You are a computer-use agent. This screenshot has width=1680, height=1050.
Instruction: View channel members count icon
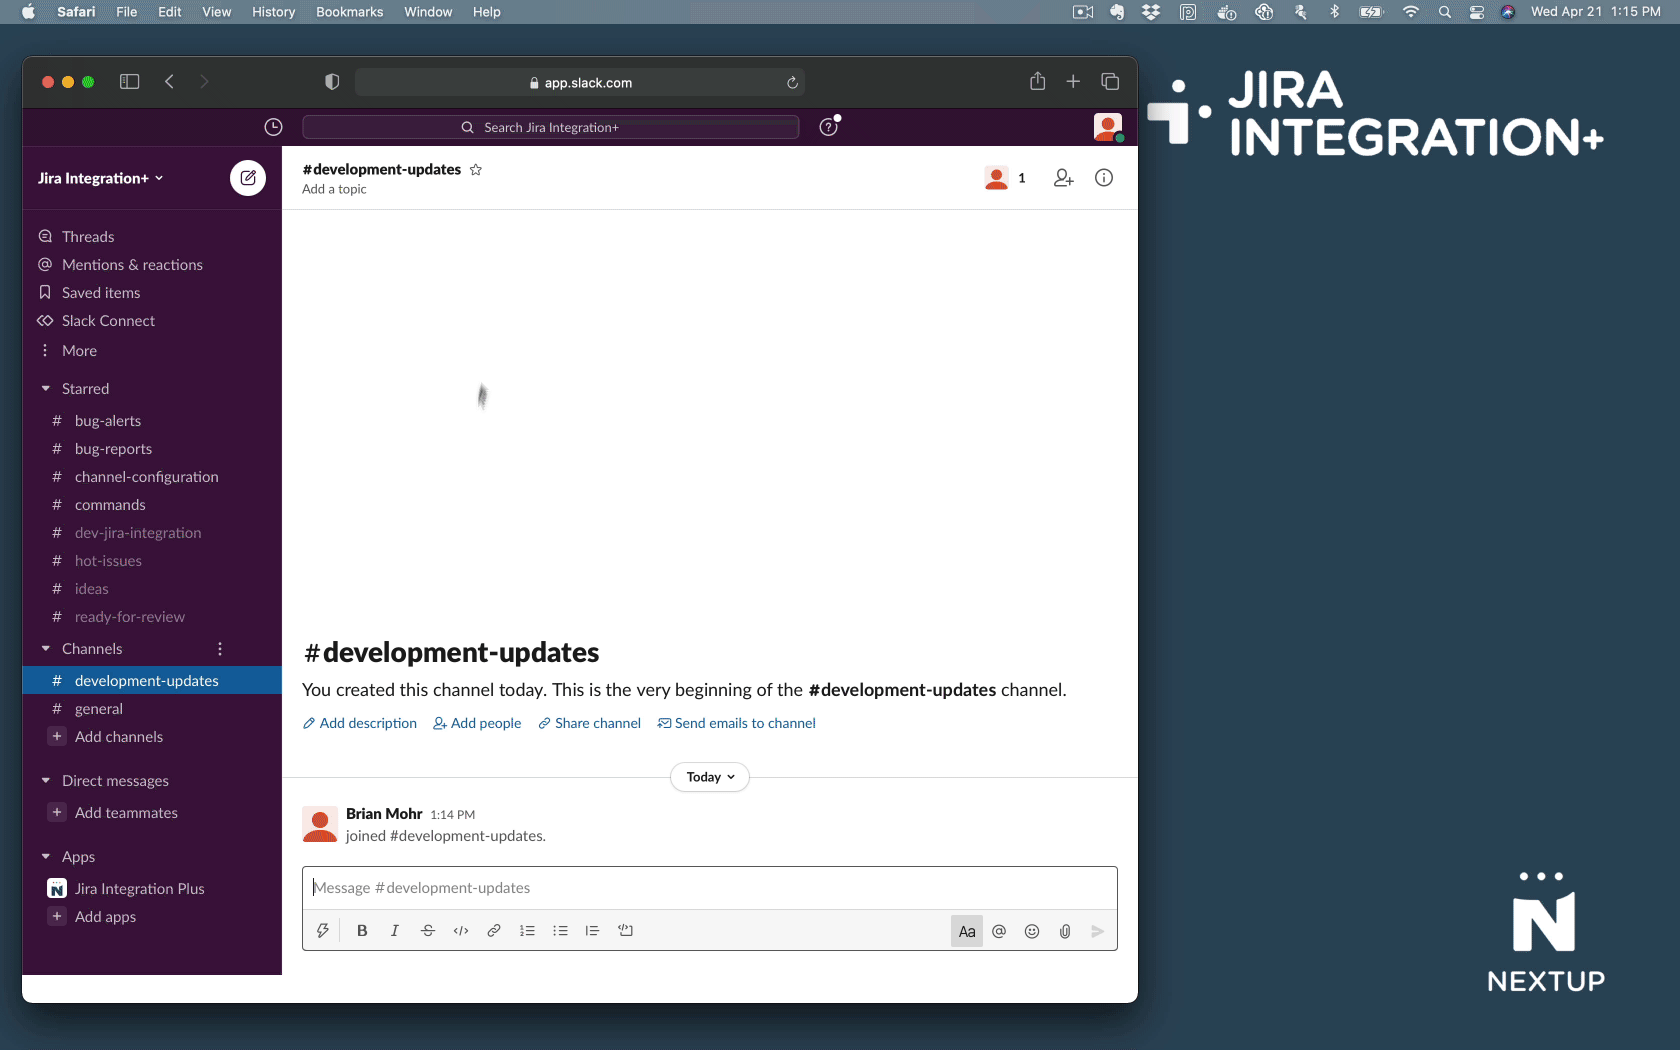(x=1005, y=178)
